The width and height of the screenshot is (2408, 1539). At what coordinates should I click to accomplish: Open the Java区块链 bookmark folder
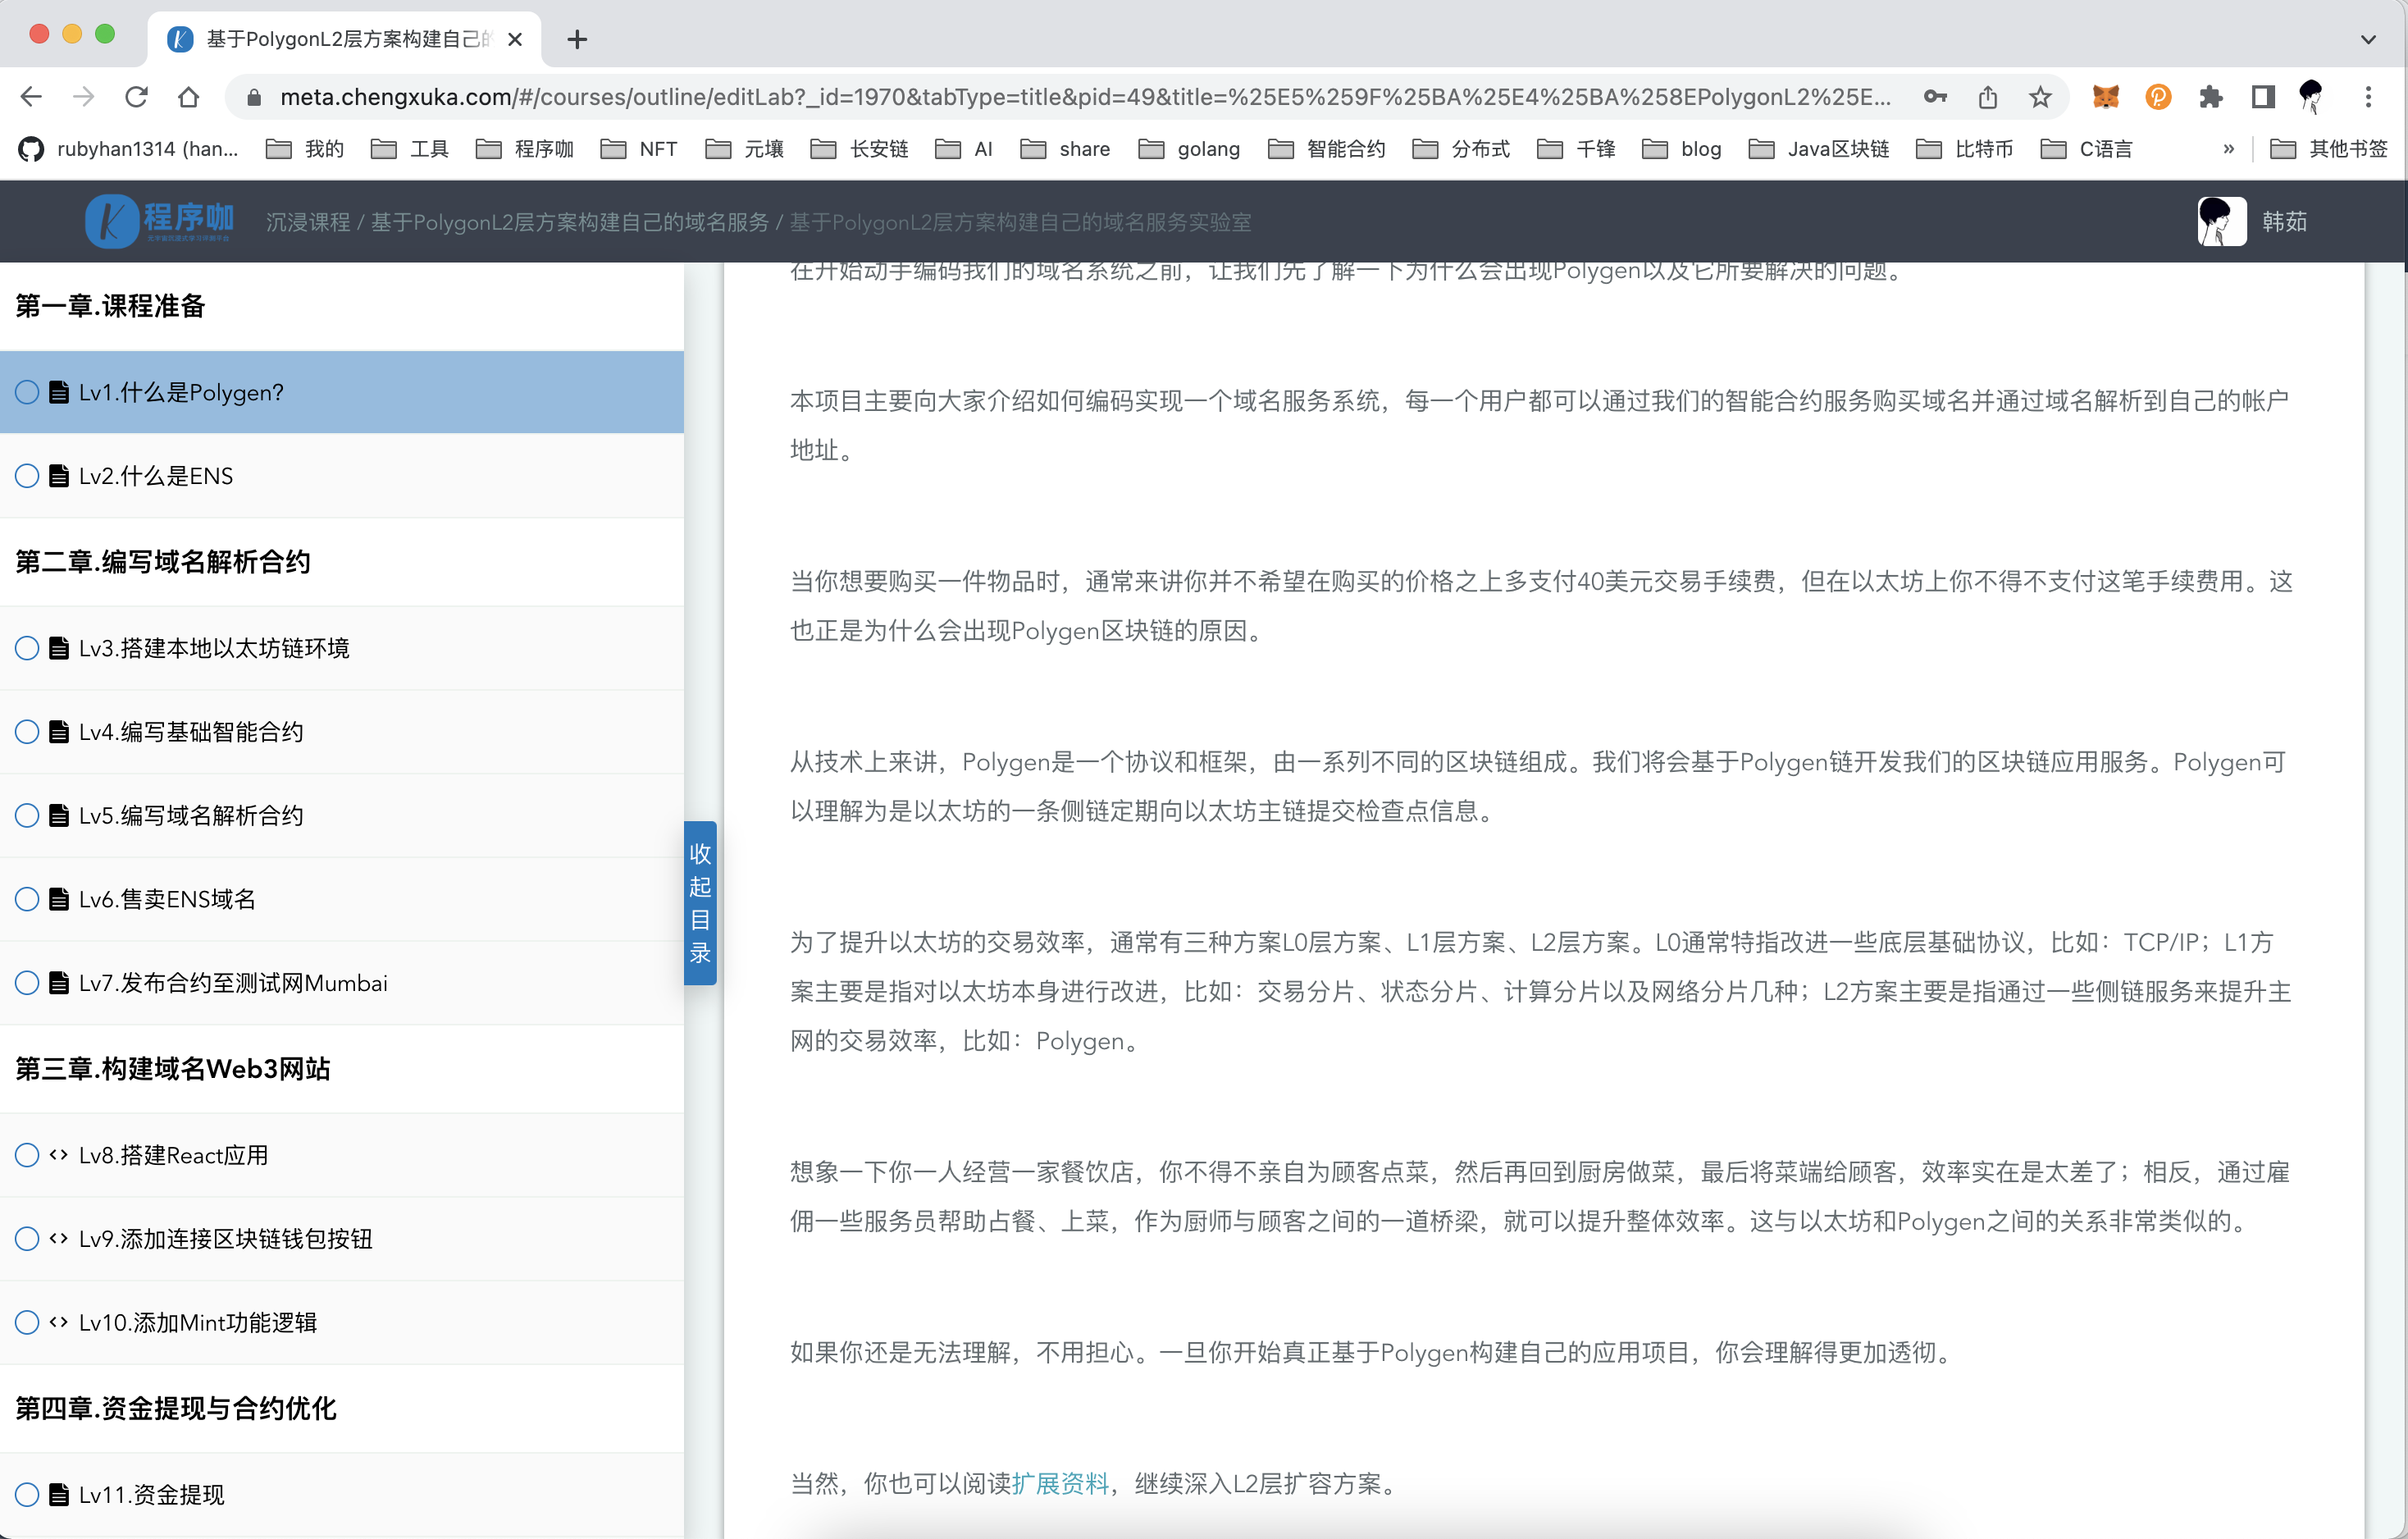1819,149
